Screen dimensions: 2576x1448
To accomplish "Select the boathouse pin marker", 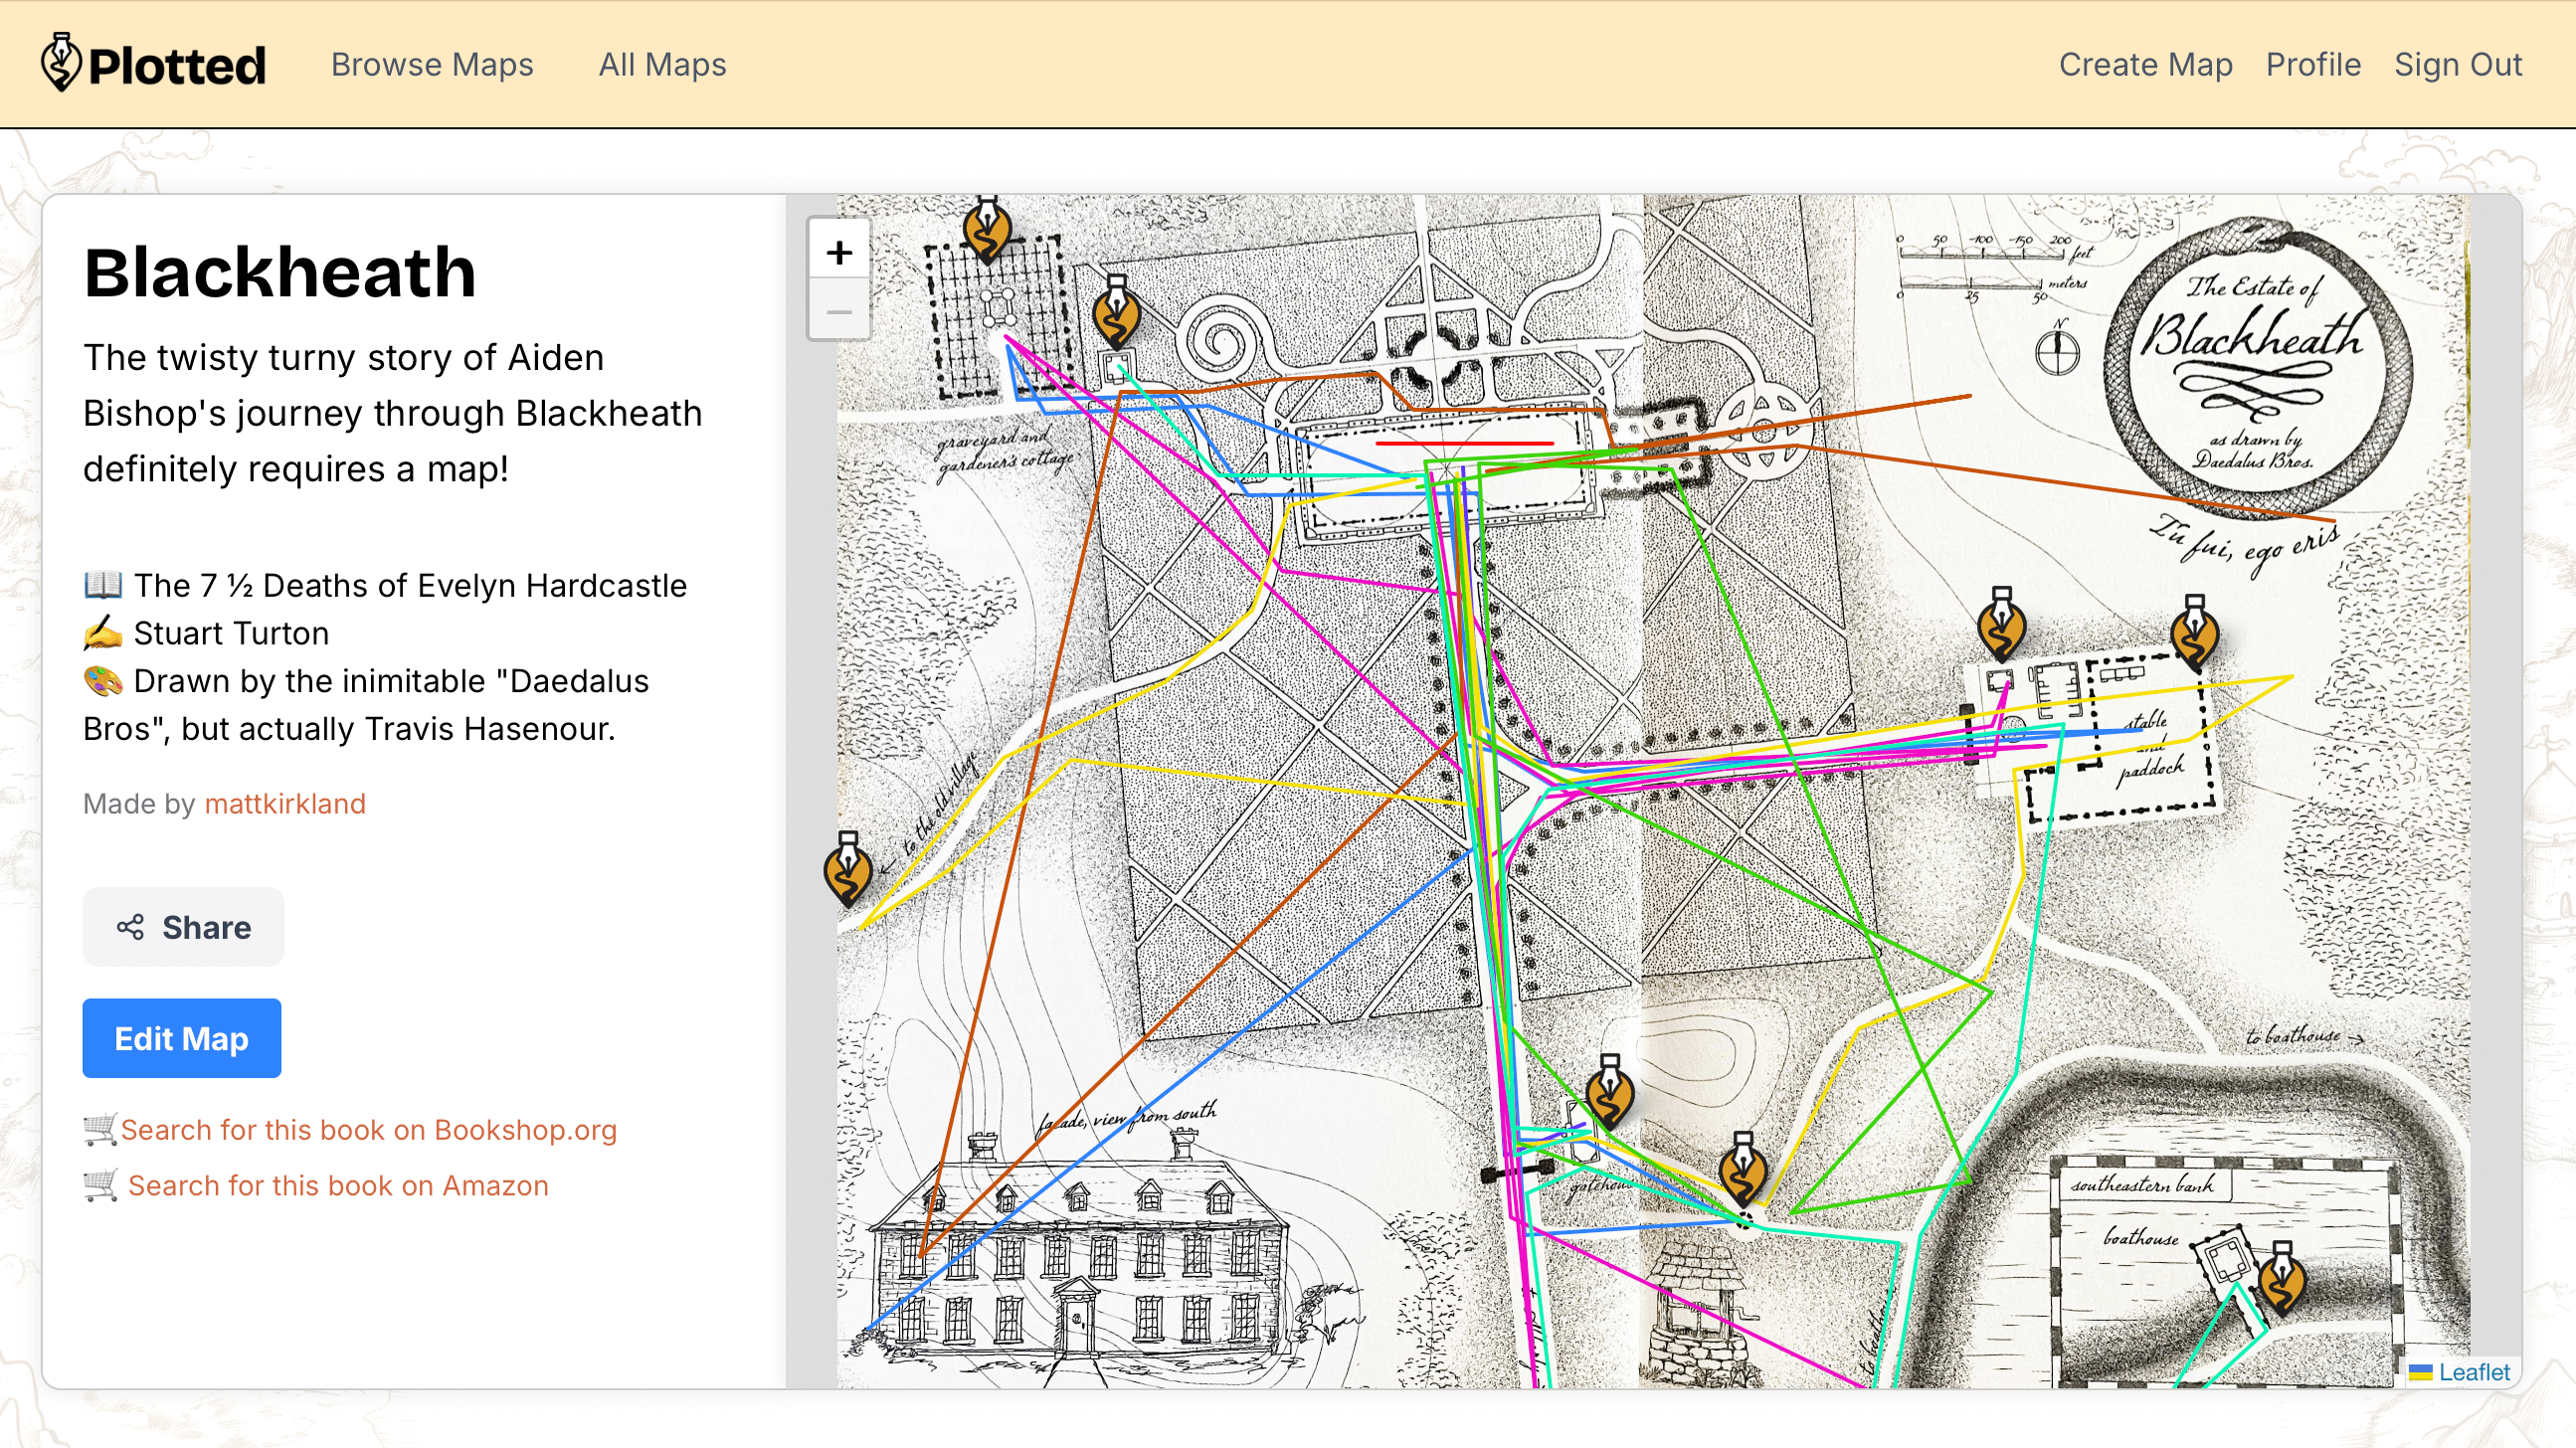I will coord(2282,1279).
